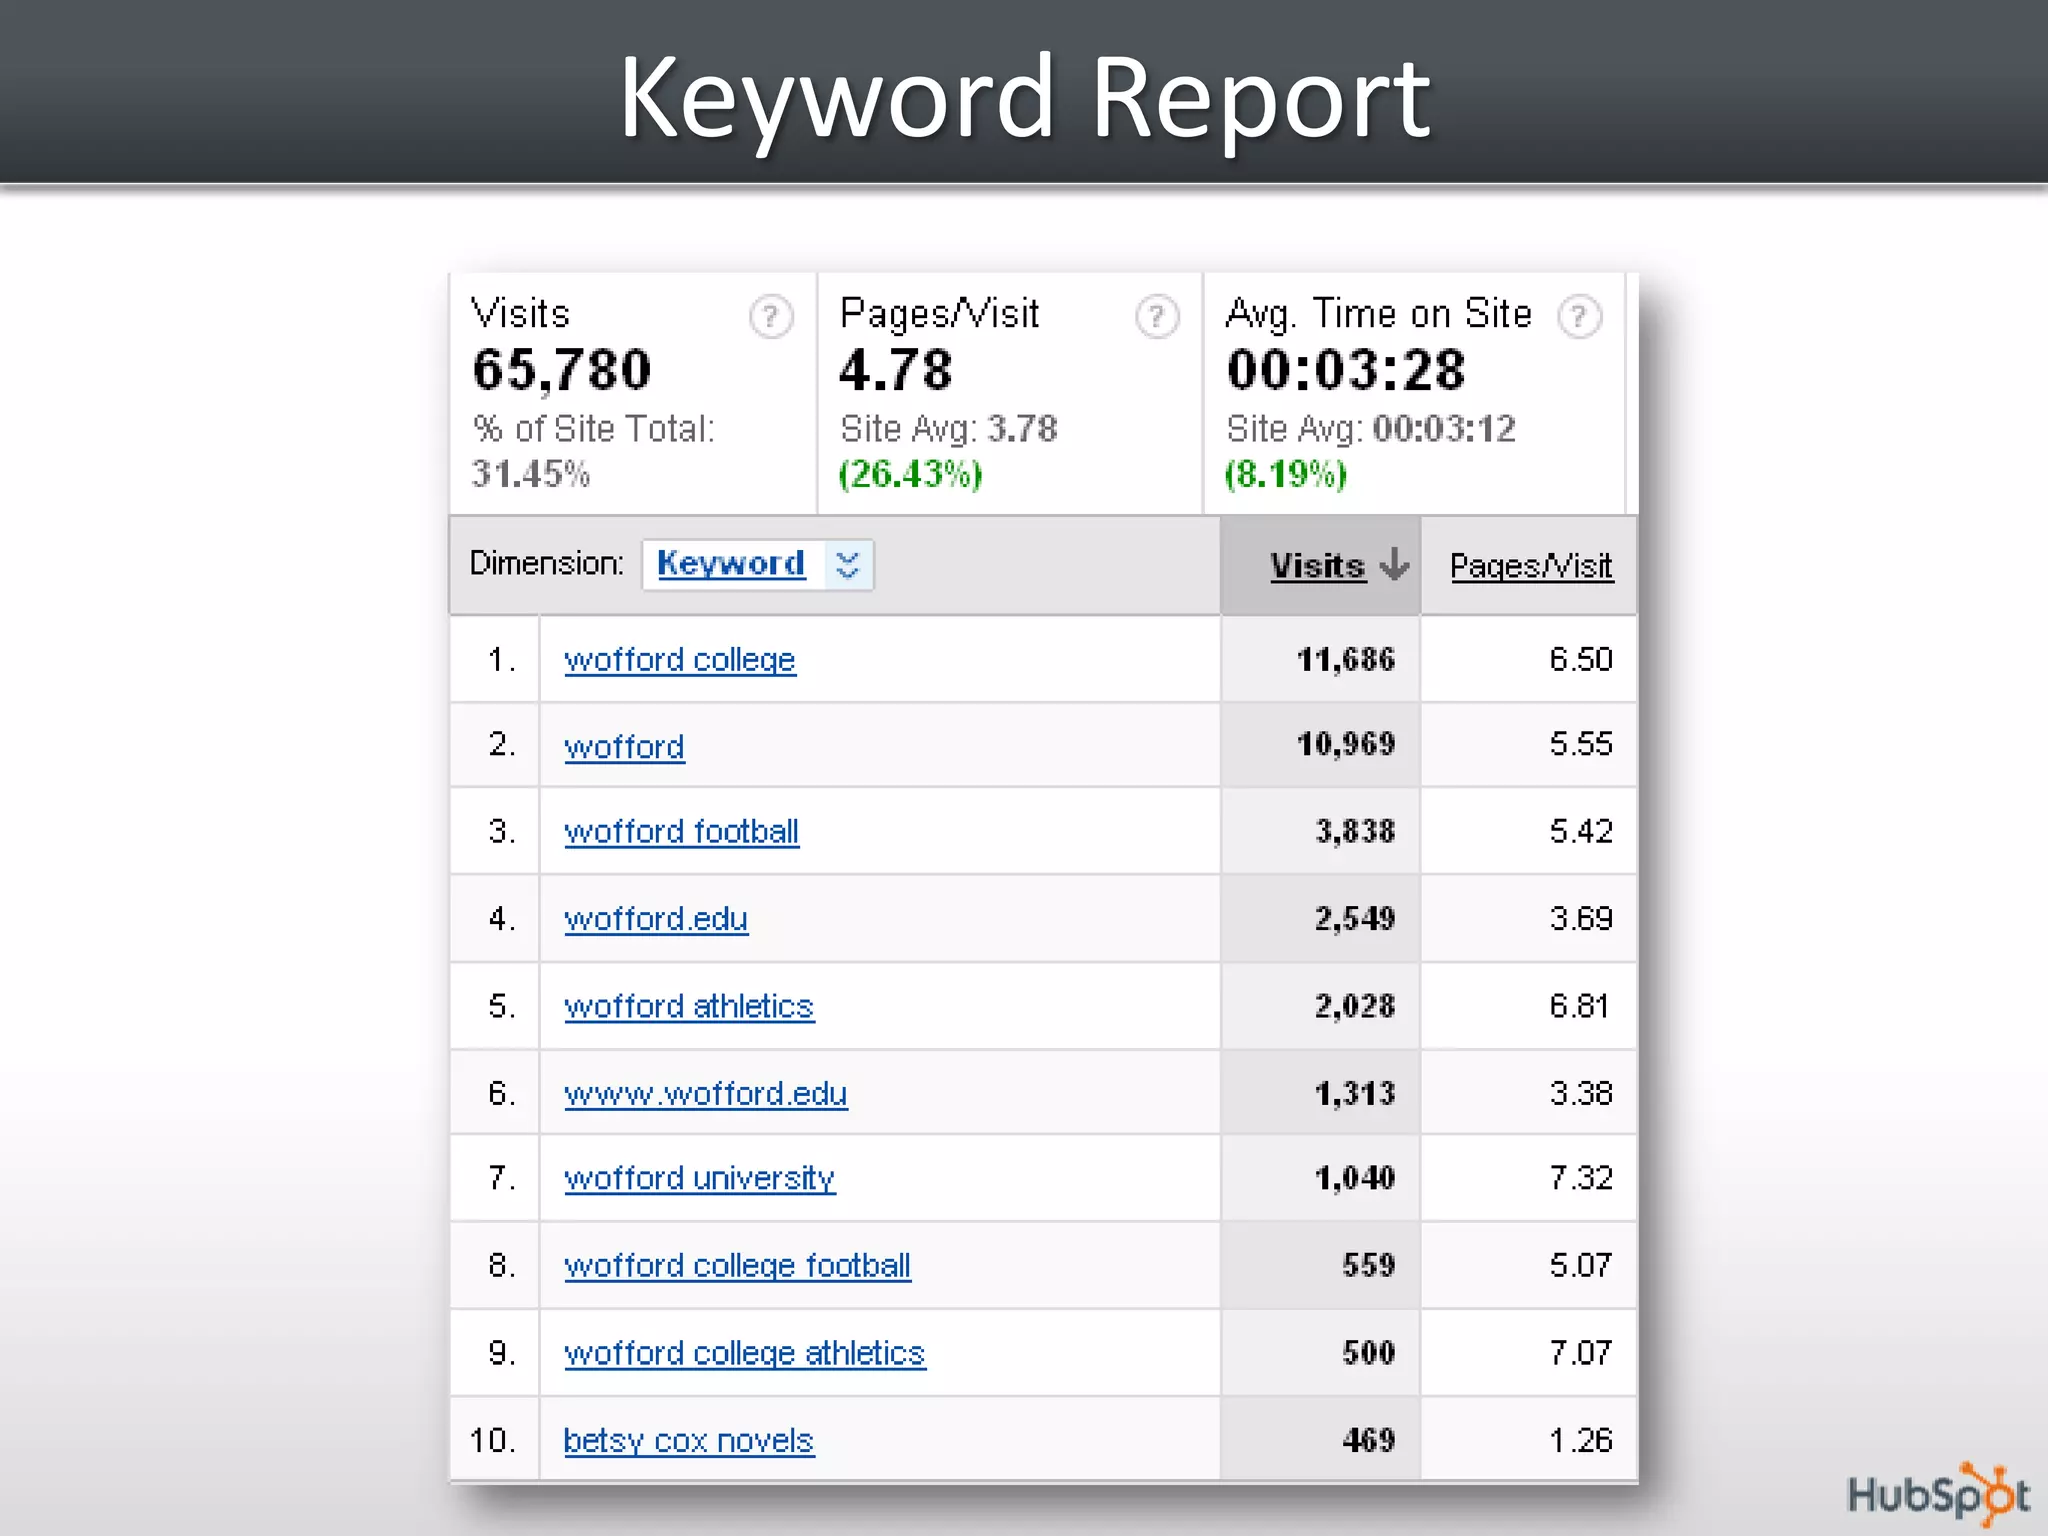The height and width of the screenshot is (1536, 2048).
Task: Select the 1,040 visits value
Action: point(1354,1178)
